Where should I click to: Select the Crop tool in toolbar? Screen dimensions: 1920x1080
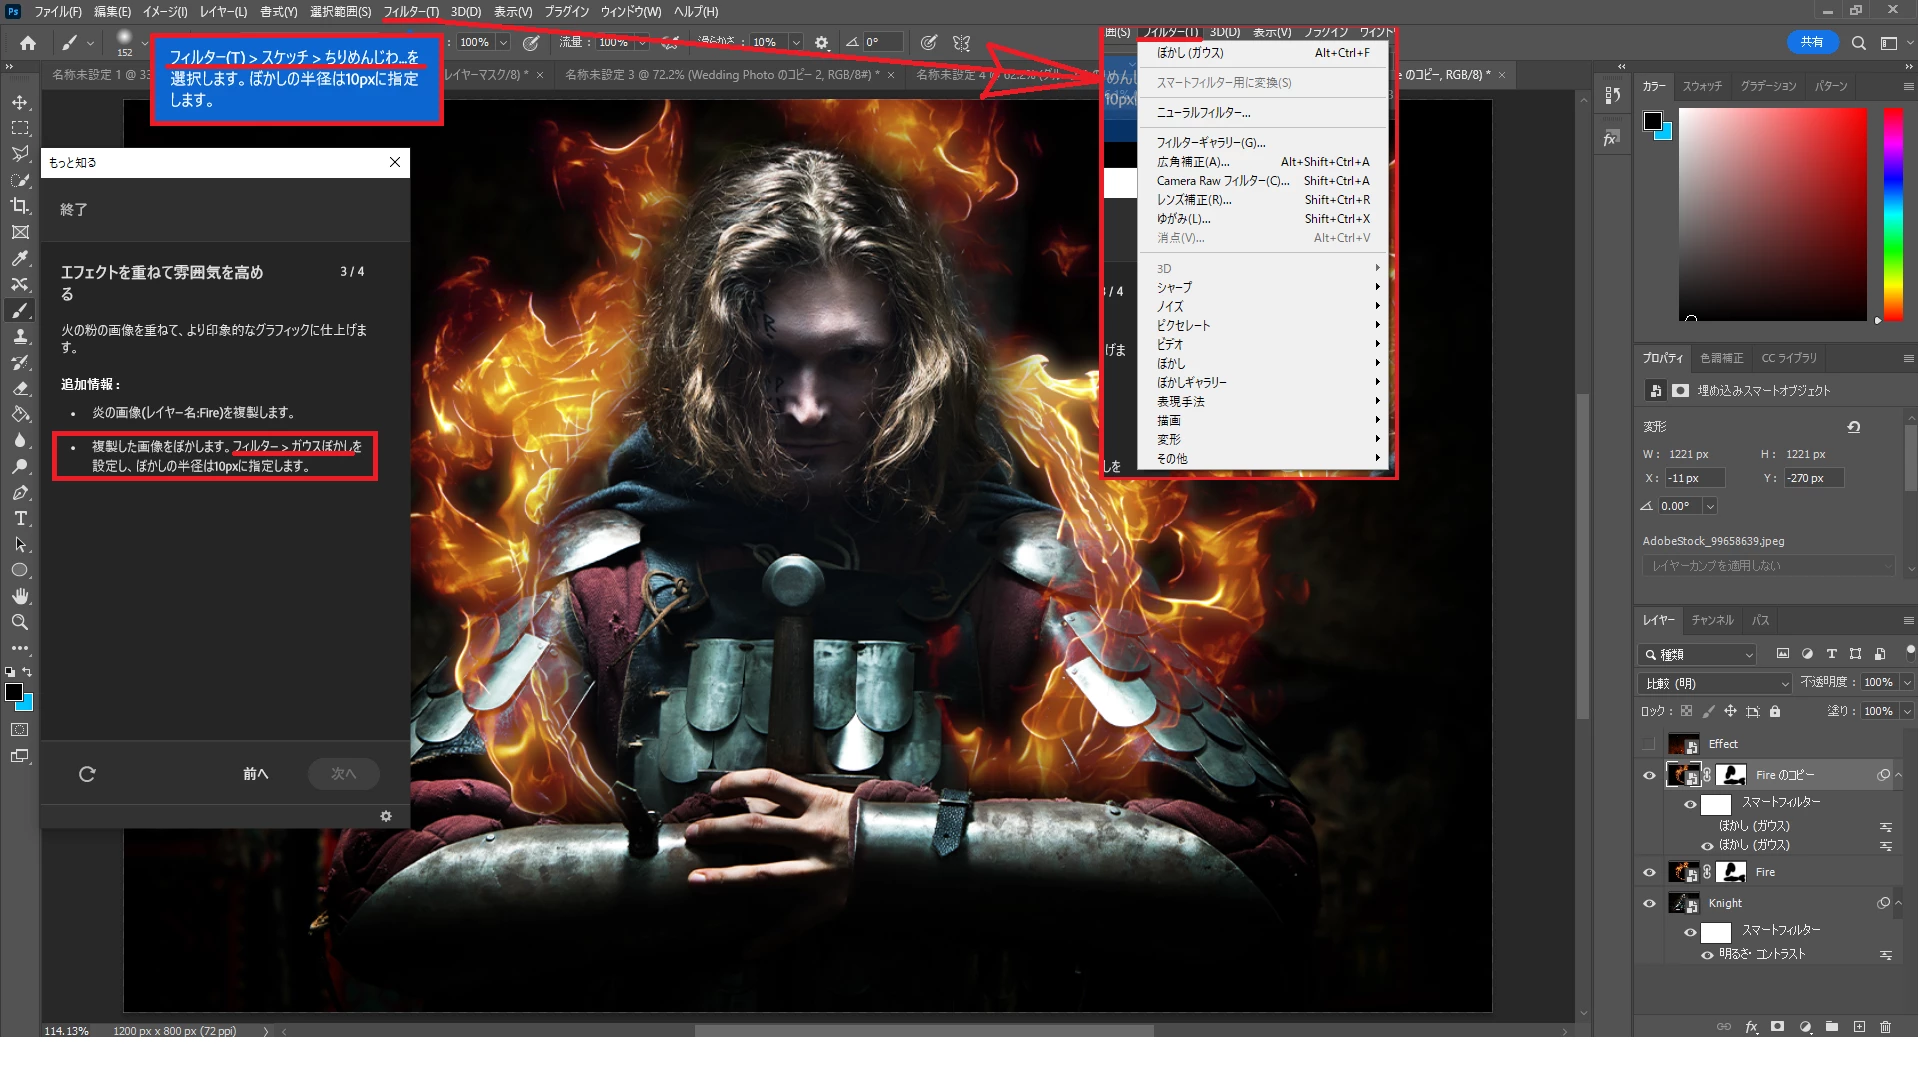[20, 206]
